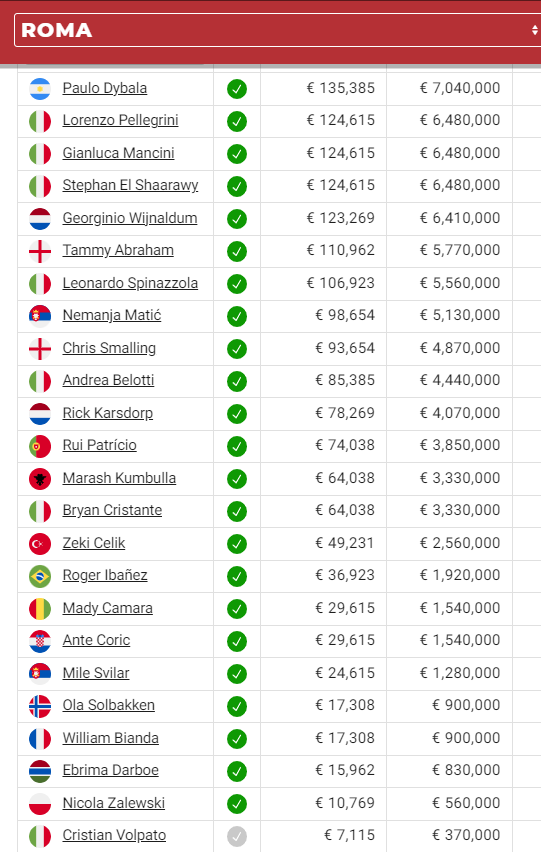Click Portugal flag beside Rui Patrício
This screenshot has width=541, height=852.
[x=40, y=446]
